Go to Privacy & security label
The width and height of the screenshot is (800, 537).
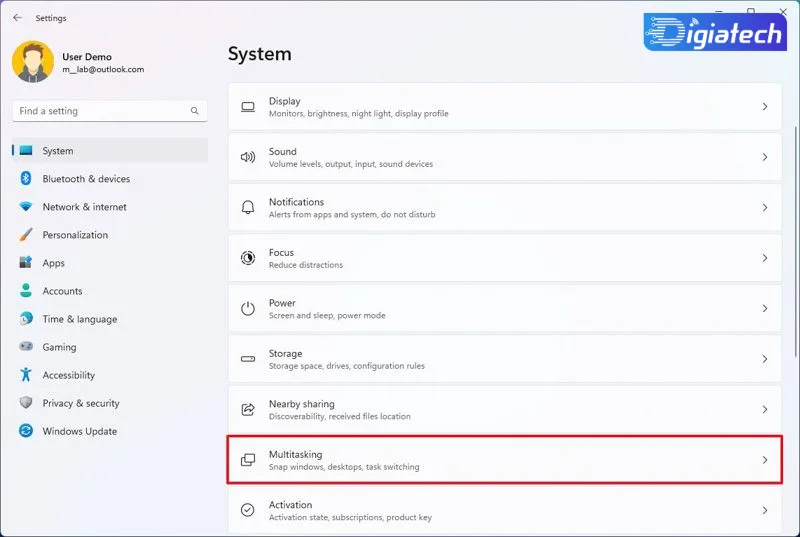click(81, 403)
